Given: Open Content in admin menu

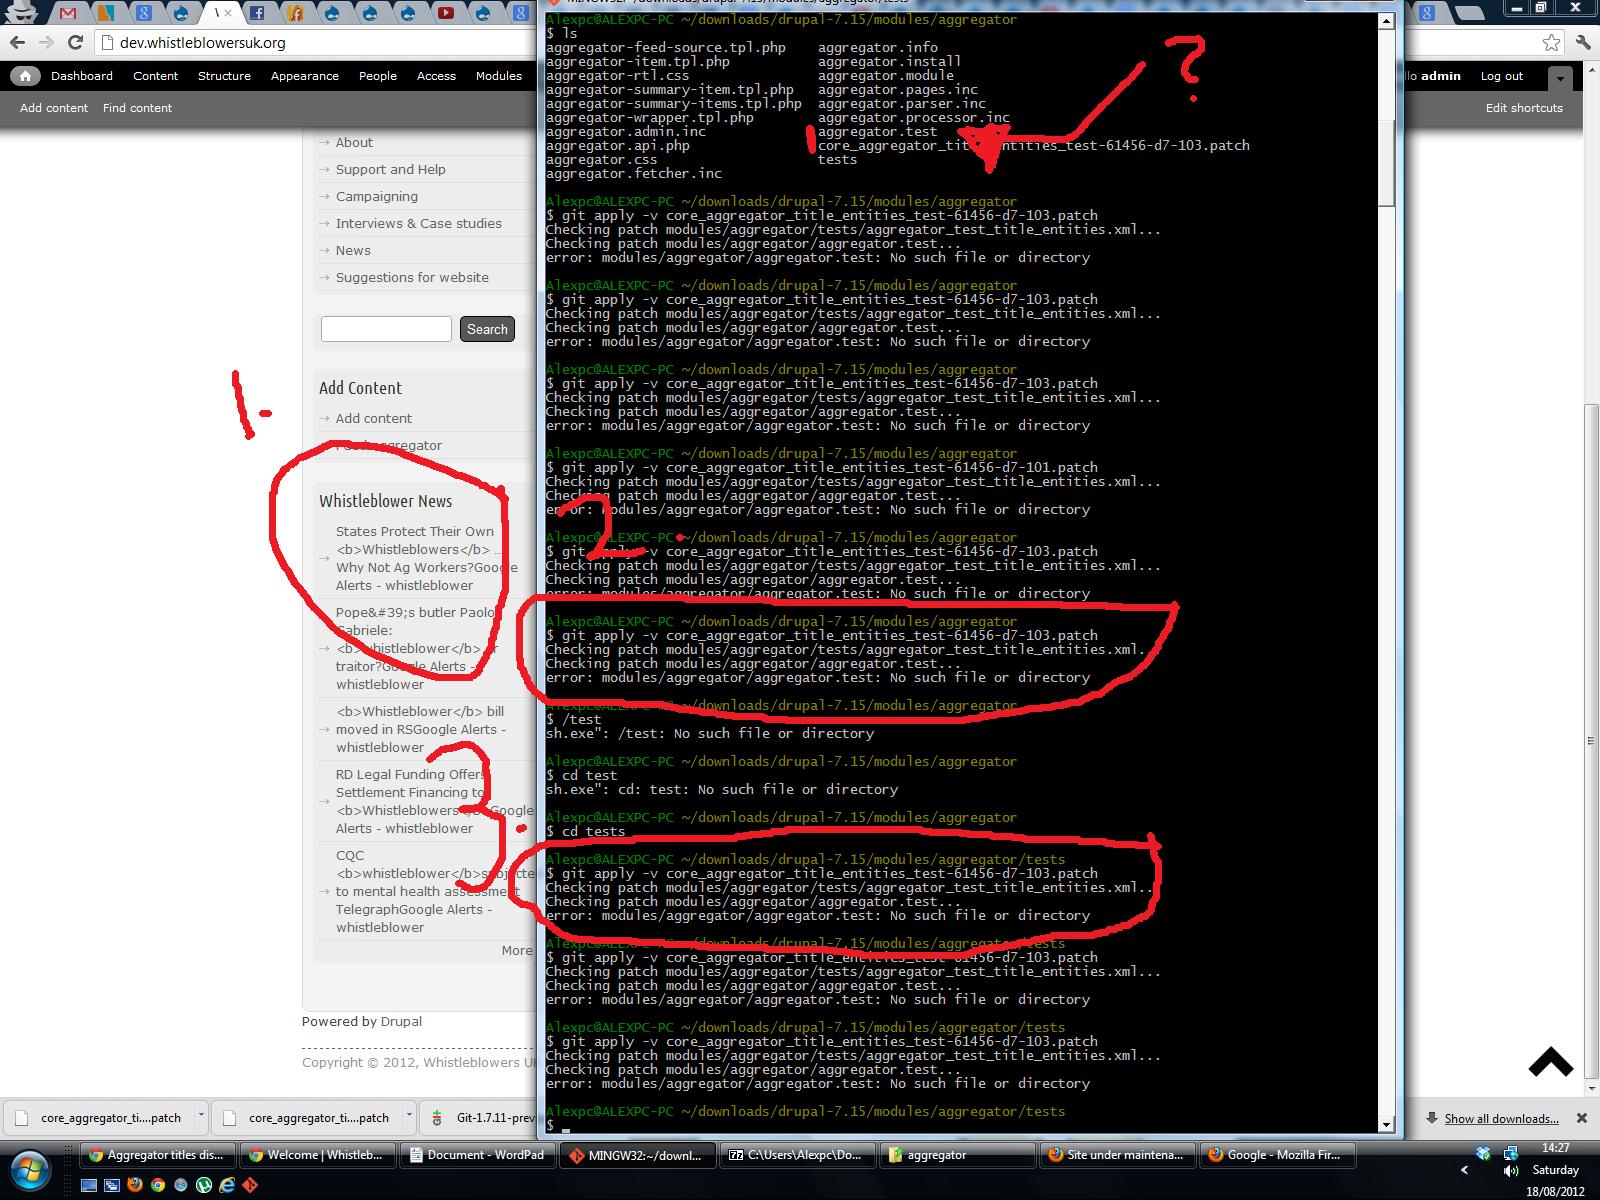Looking at the screenshot, I should click(x=155, y=76).
